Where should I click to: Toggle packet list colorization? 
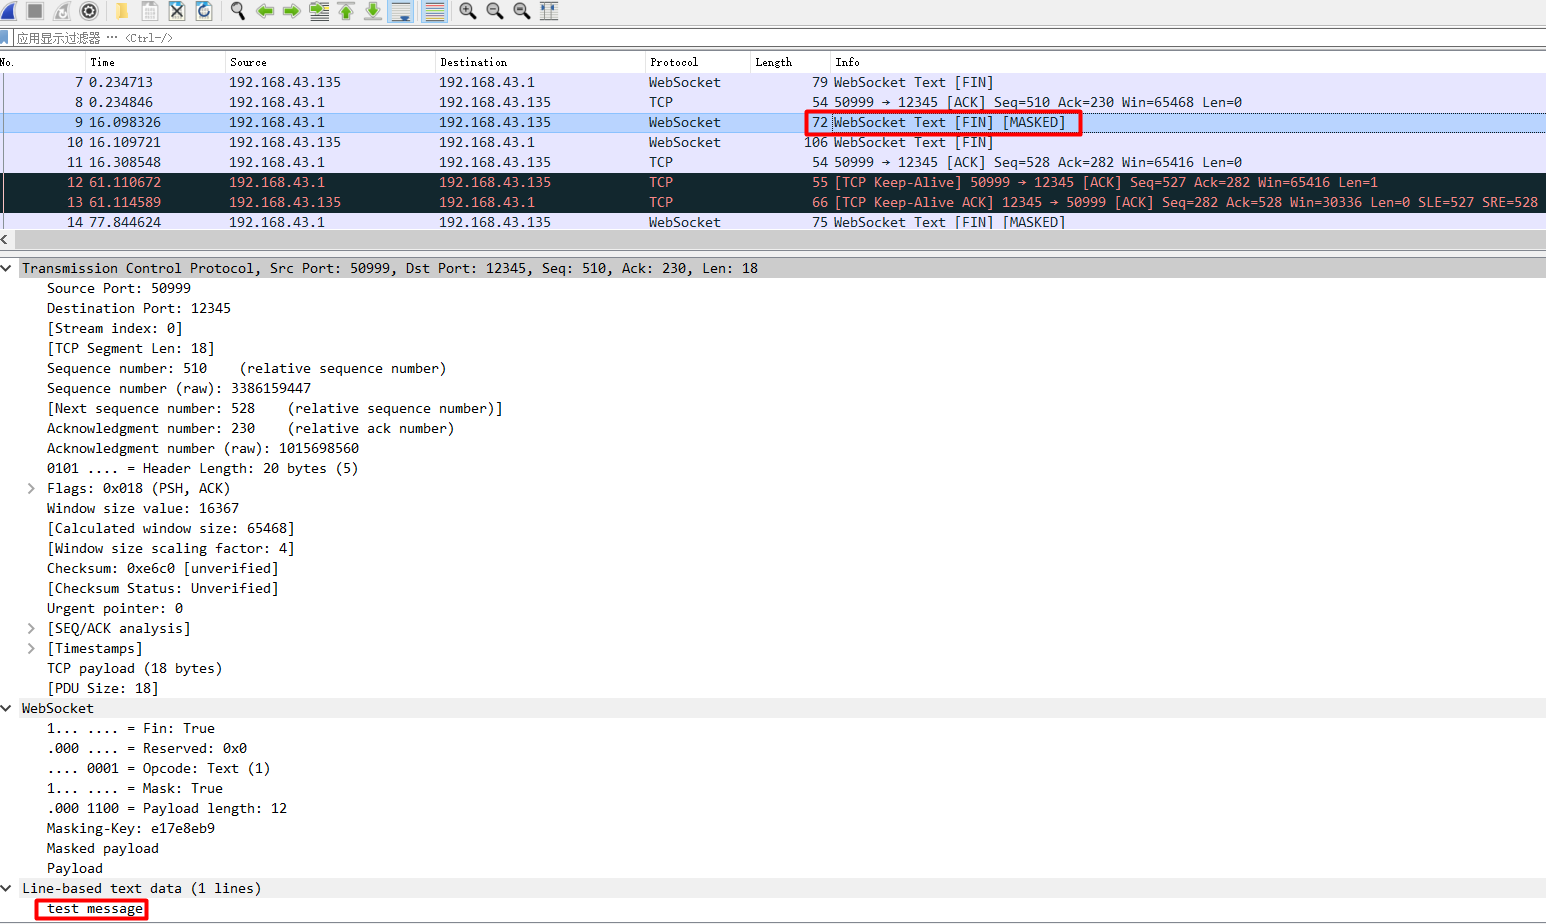pyautogui.click(x=434, y=11)
